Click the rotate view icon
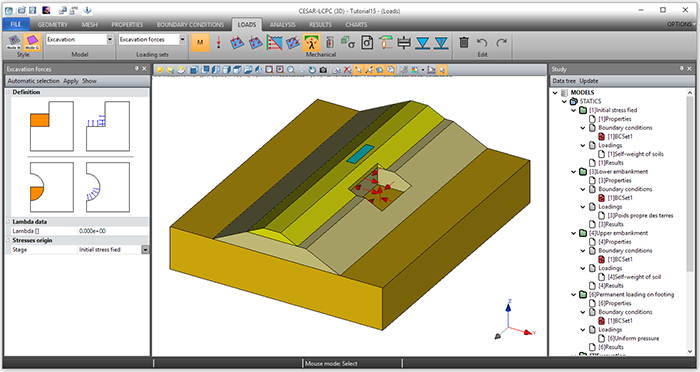This screenshot has width=700, height=372. [312, 70]
